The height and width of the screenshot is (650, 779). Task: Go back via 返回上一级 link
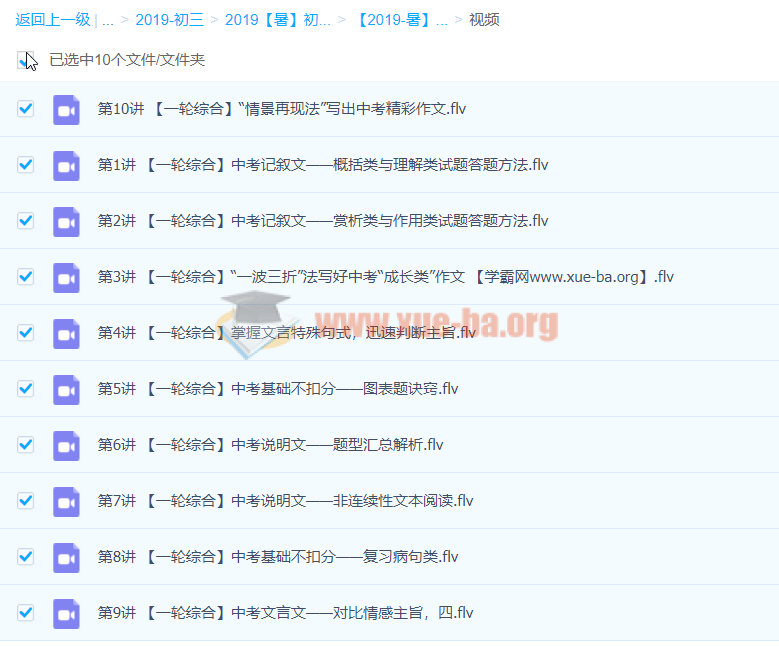[52, 20]
